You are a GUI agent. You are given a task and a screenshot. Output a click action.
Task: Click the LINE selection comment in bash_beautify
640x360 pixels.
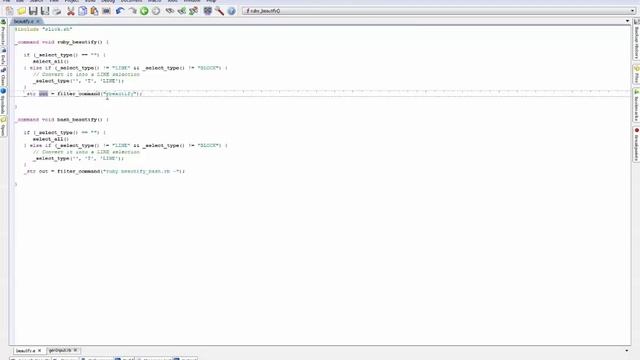(86, 152)
